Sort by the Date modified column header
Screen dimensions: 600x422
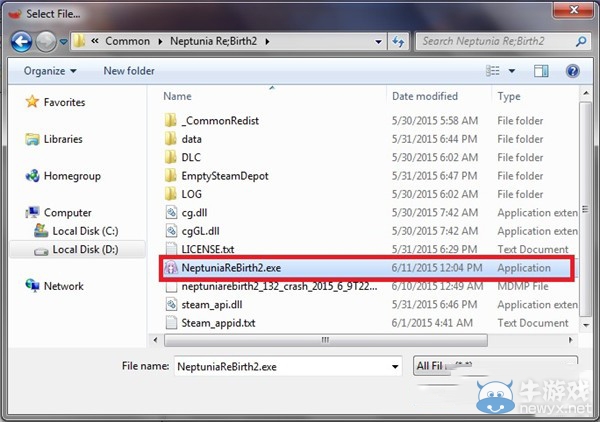(x=425, y=96)
